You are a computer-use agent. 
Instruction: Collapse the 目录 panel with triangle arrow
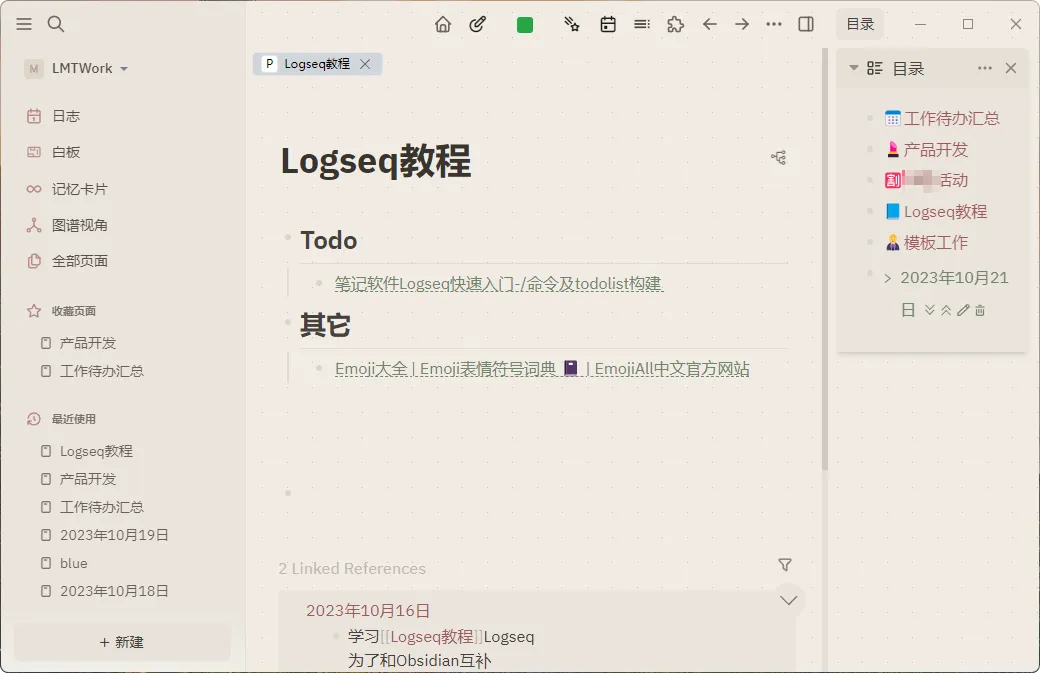[x=854, y=68]
